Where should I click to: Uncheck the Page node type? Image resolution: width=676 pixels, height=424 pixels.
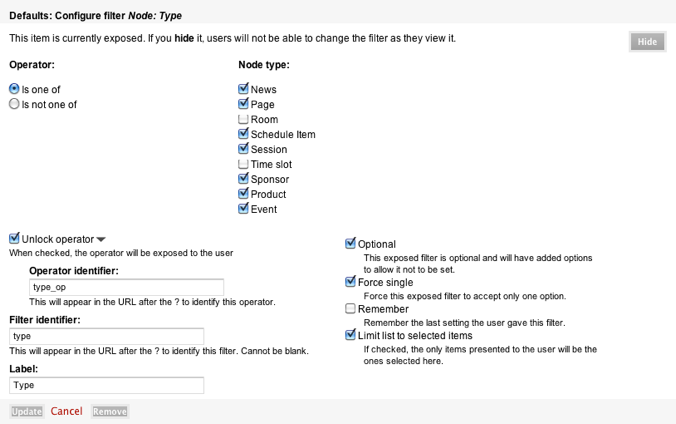coord(243,104)
